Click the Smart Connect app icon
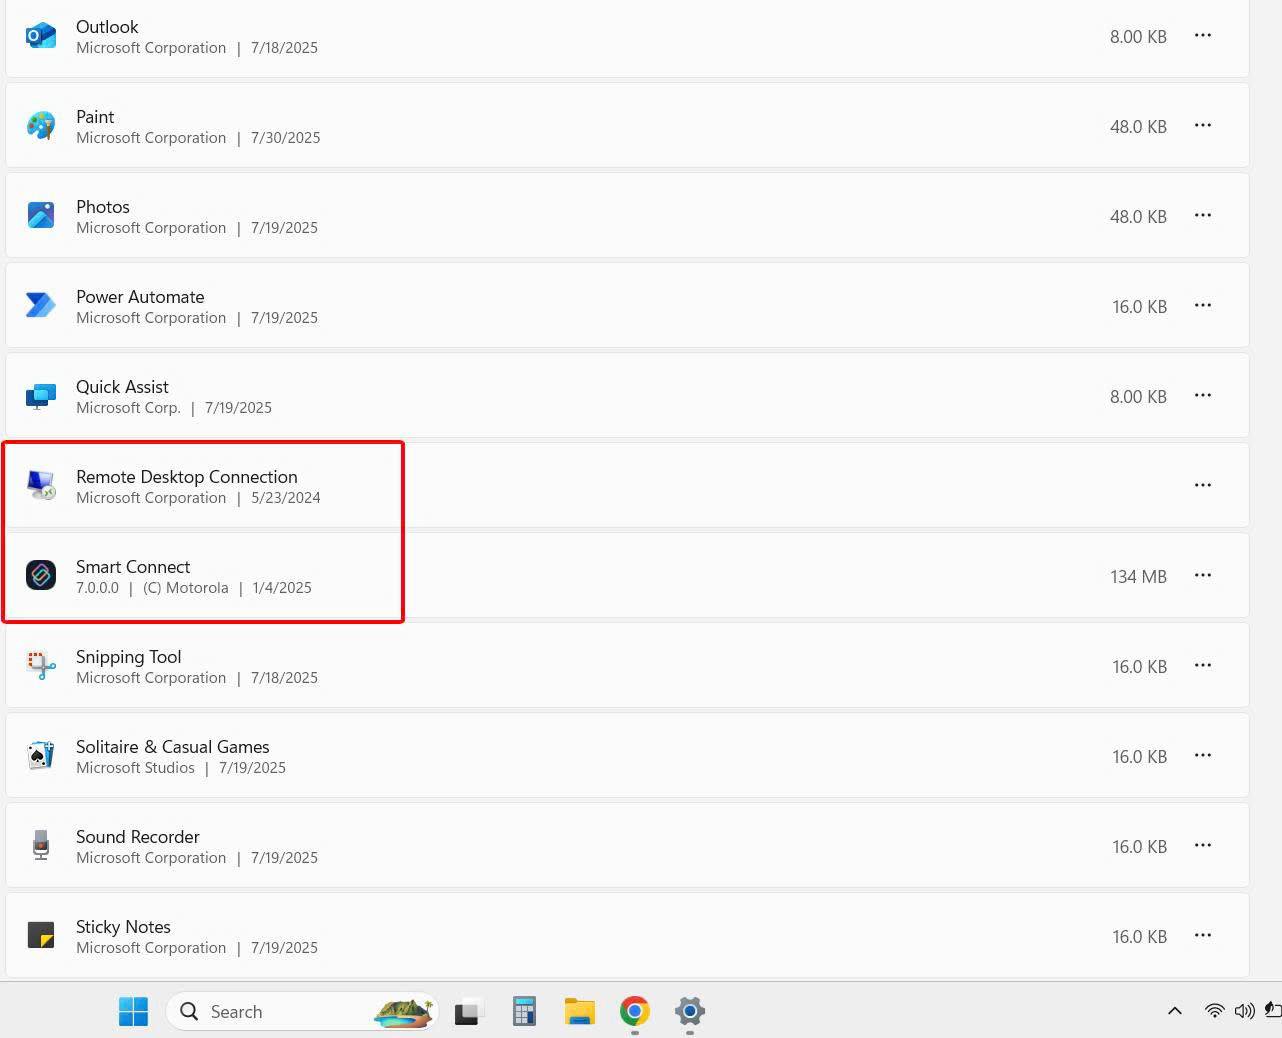 (41, 576)
